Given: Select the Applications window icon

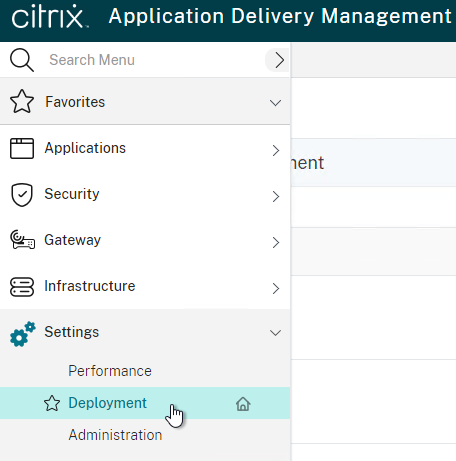Looking at the screenshot, I should [22, 148].
